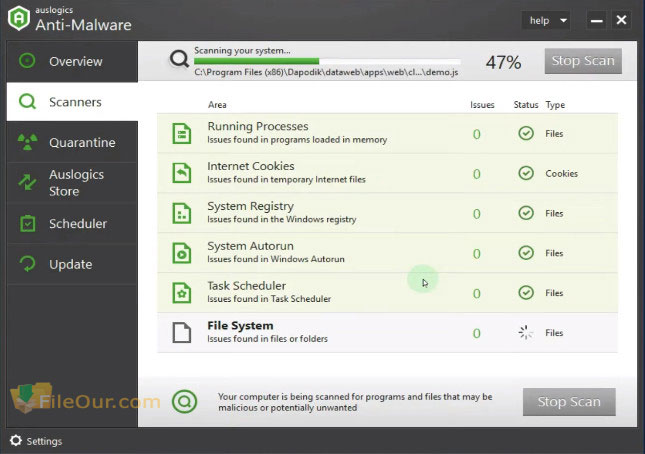Click the Overview target icon in sidebar
Viewport: 645px width, 454px height.
point(27,61)
